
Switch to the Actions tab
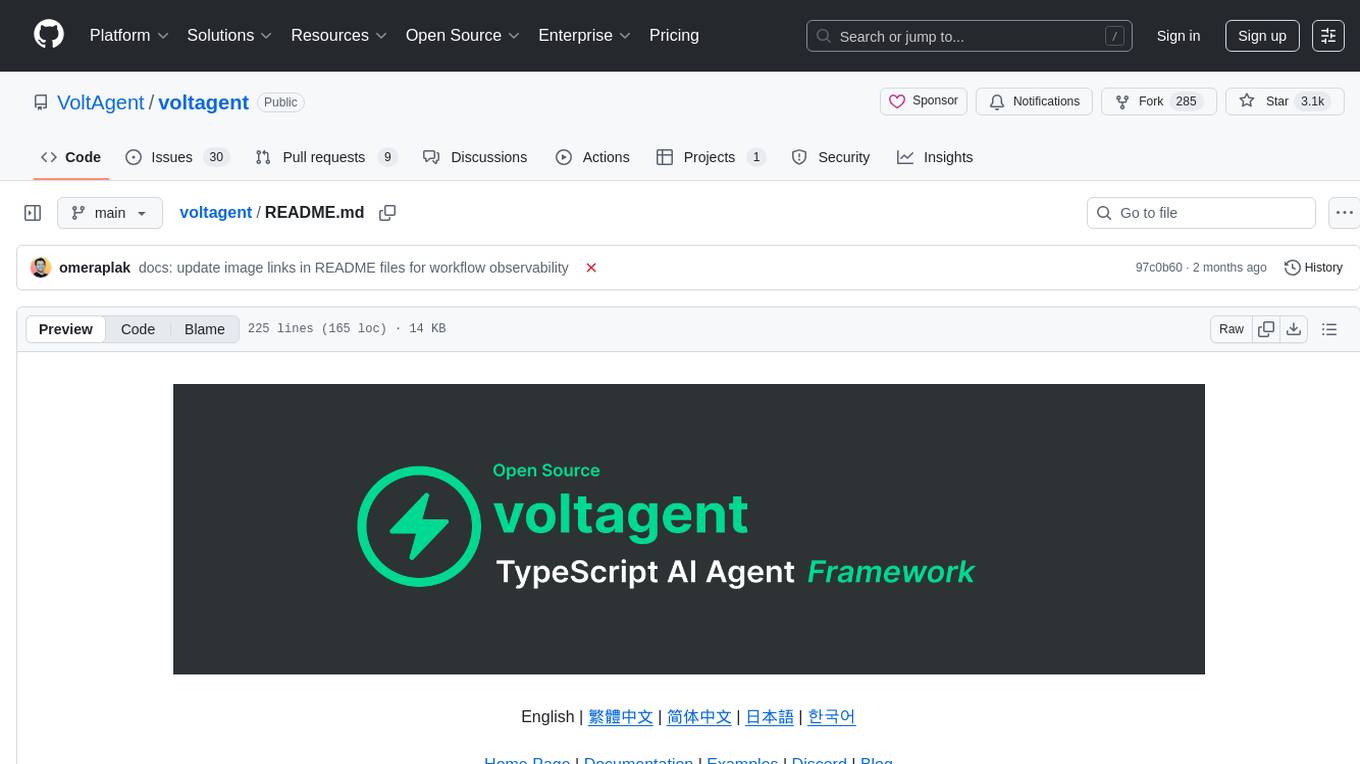(x=593, y=157)
